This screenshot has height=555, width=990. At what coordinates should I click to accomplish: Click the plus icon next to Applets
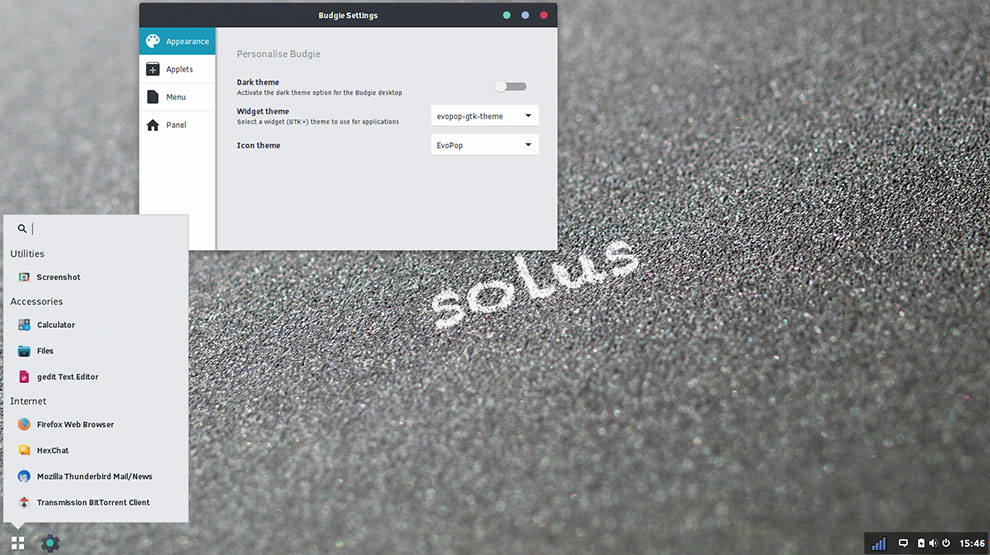(x=153, y=69)
